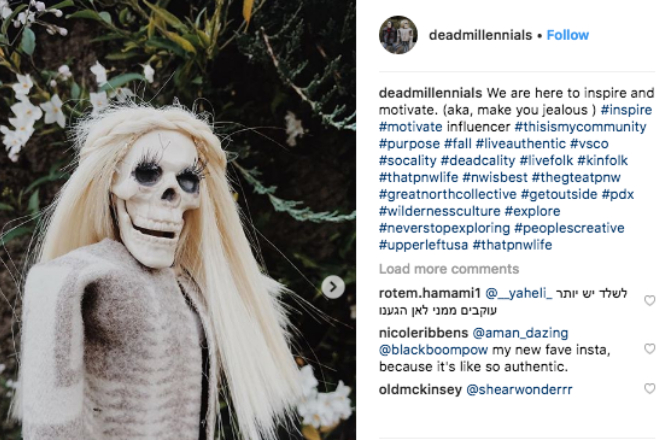Like the comment by oldmckinsey

650,388
